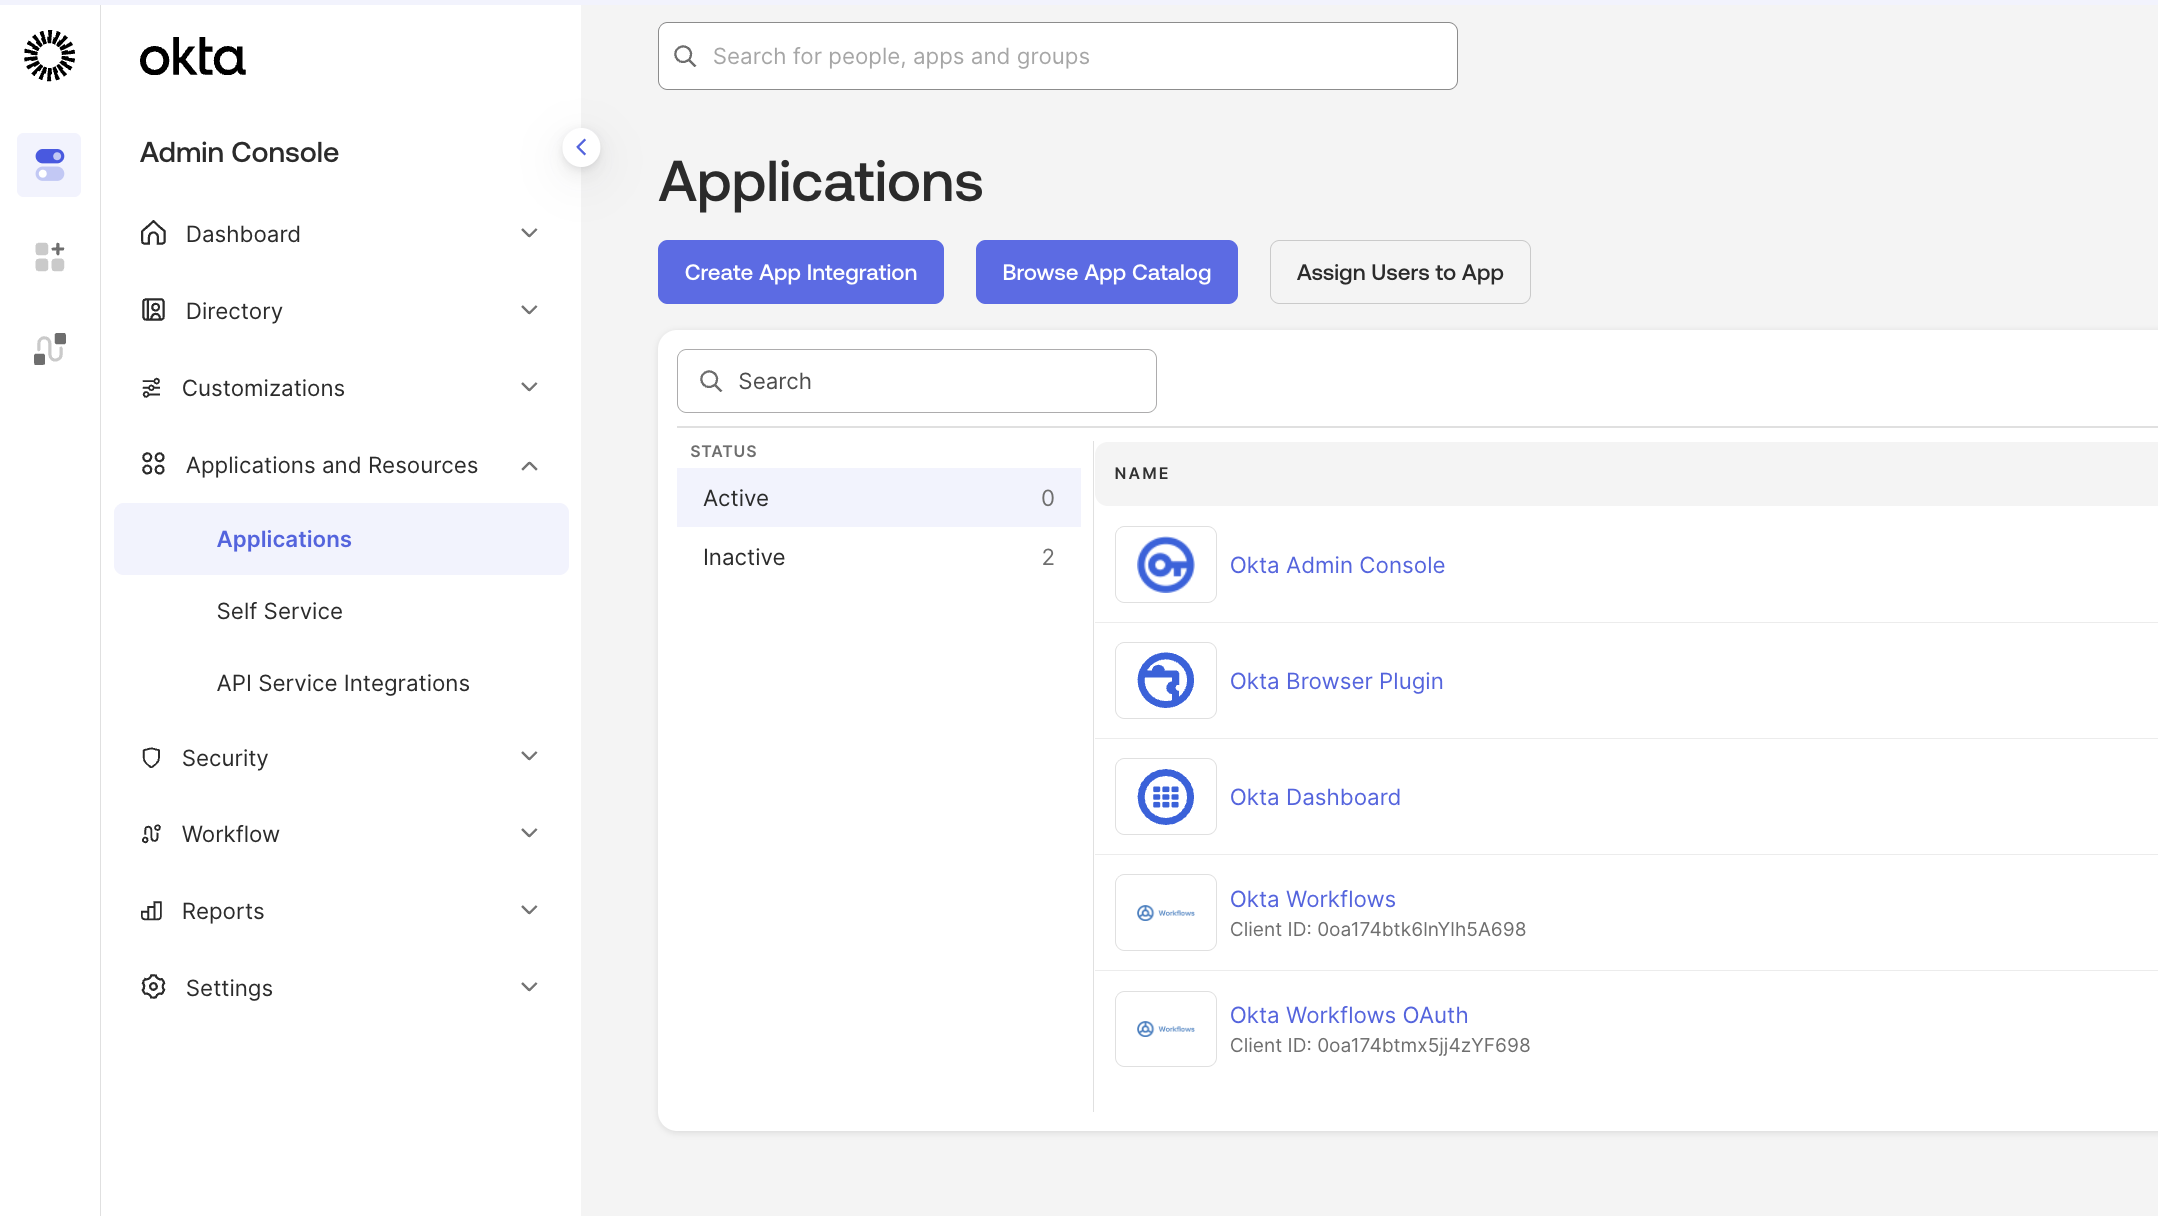Open the Security menu label

pos(225,758)
